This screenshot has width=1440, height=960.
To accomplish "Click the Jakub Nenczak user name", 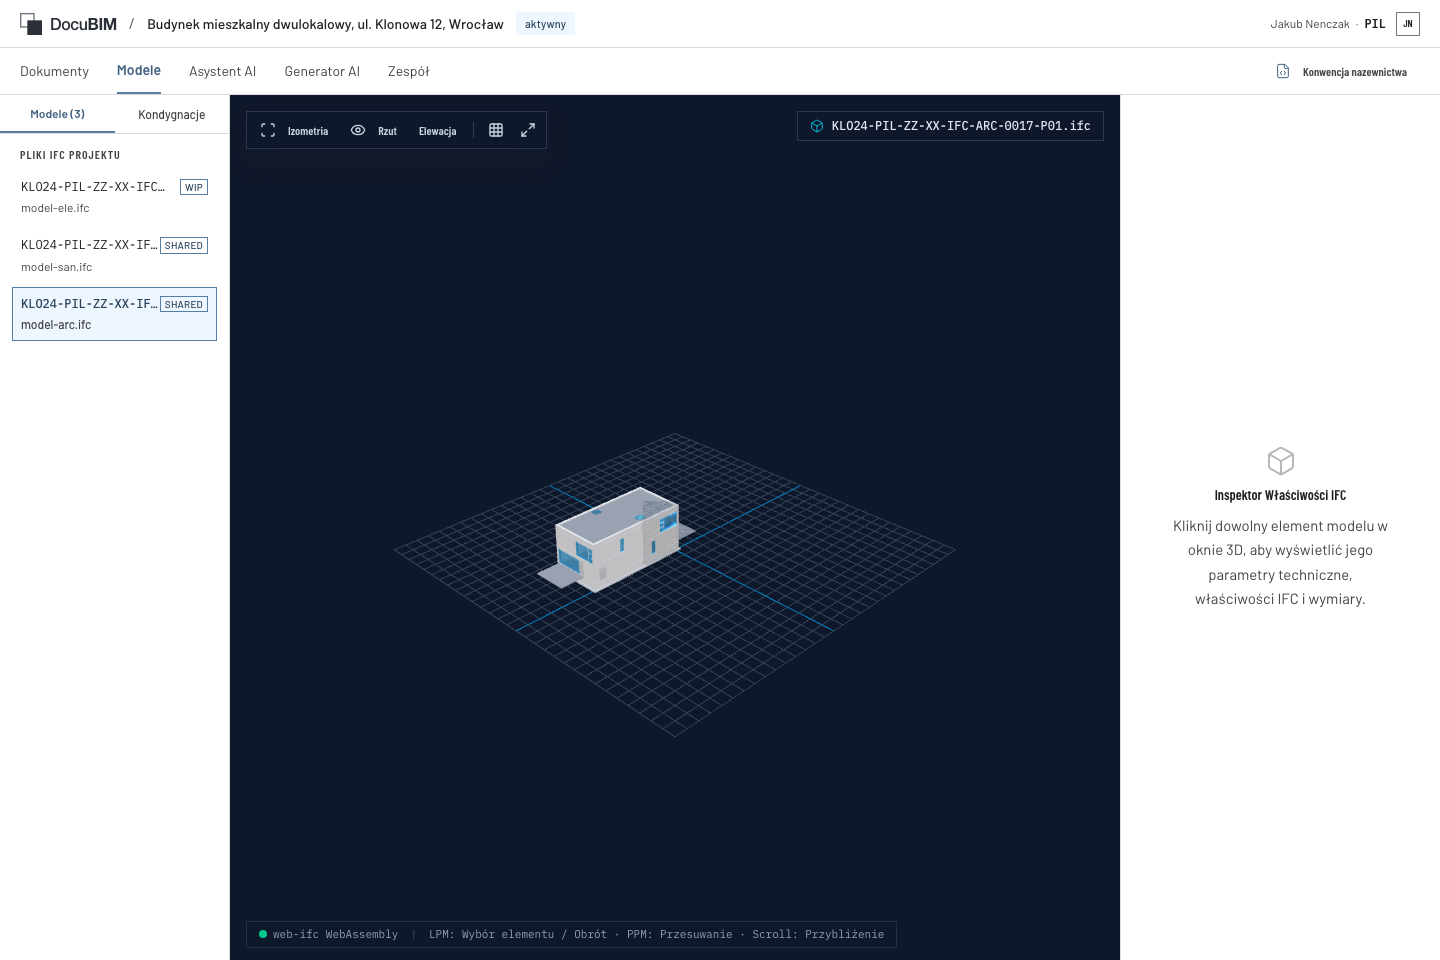I will (1310, 24).
